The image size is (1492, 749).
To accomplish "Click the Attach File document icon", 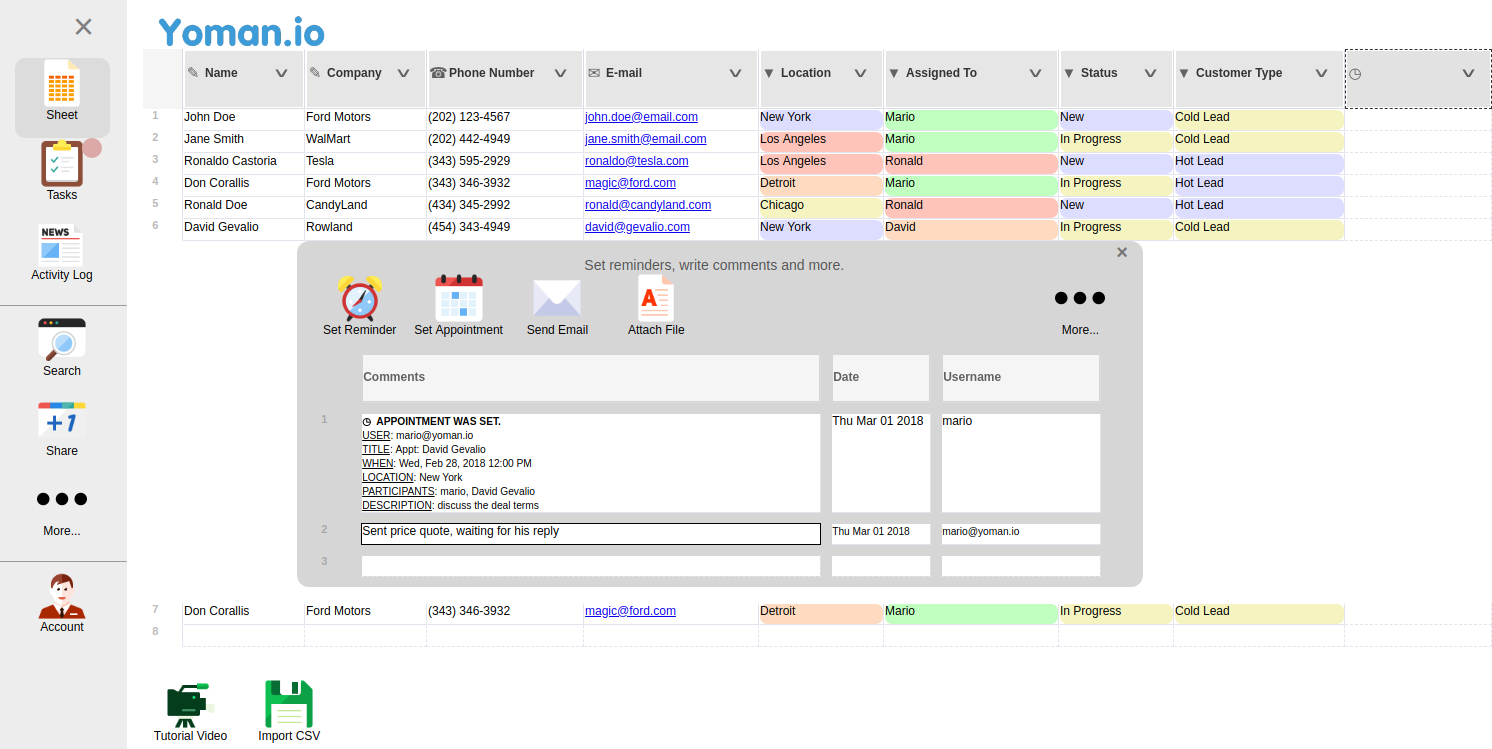I will (x=656, y=298).
